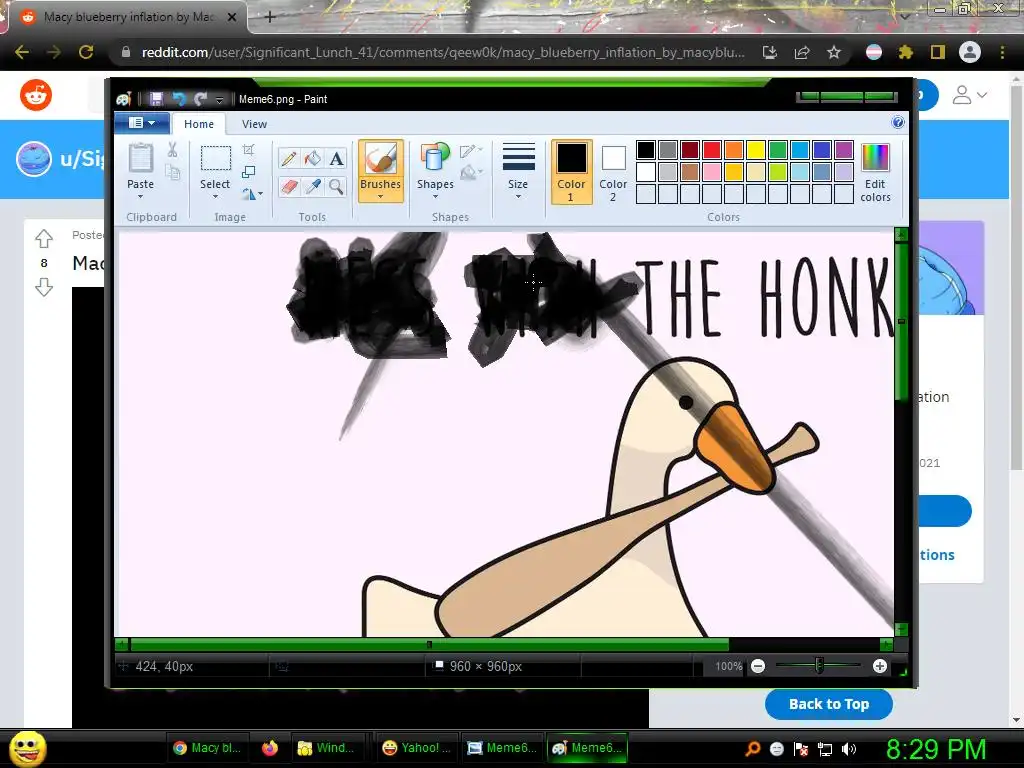The image size is (1024, 768).
Task: Click zoom out minus button in status bar
Action: [x=758, y=666]
